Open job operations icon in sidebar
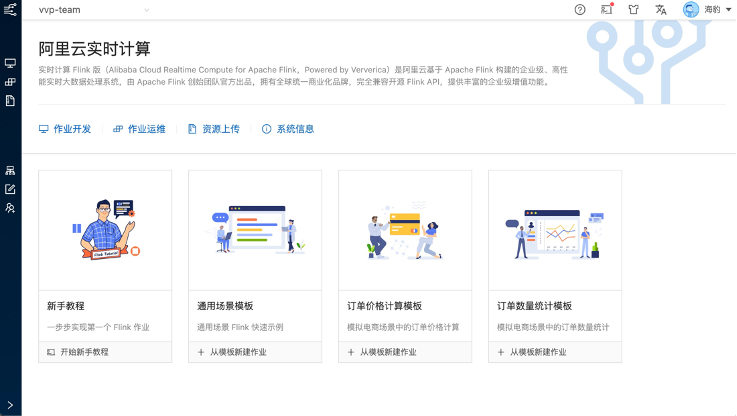The height and width of the screenshot is (416, 737). click(x=10, y=82)
